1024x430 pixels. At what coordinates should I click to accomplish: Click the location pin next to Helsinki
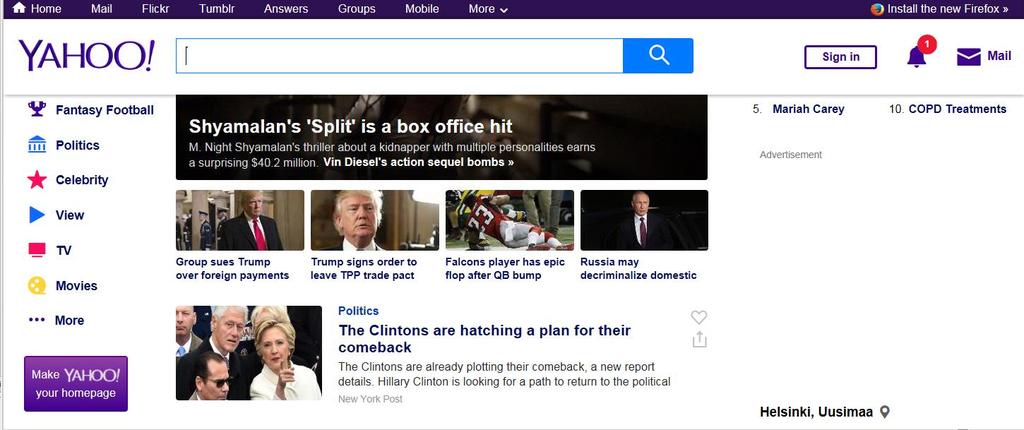(x=885, y=412)
